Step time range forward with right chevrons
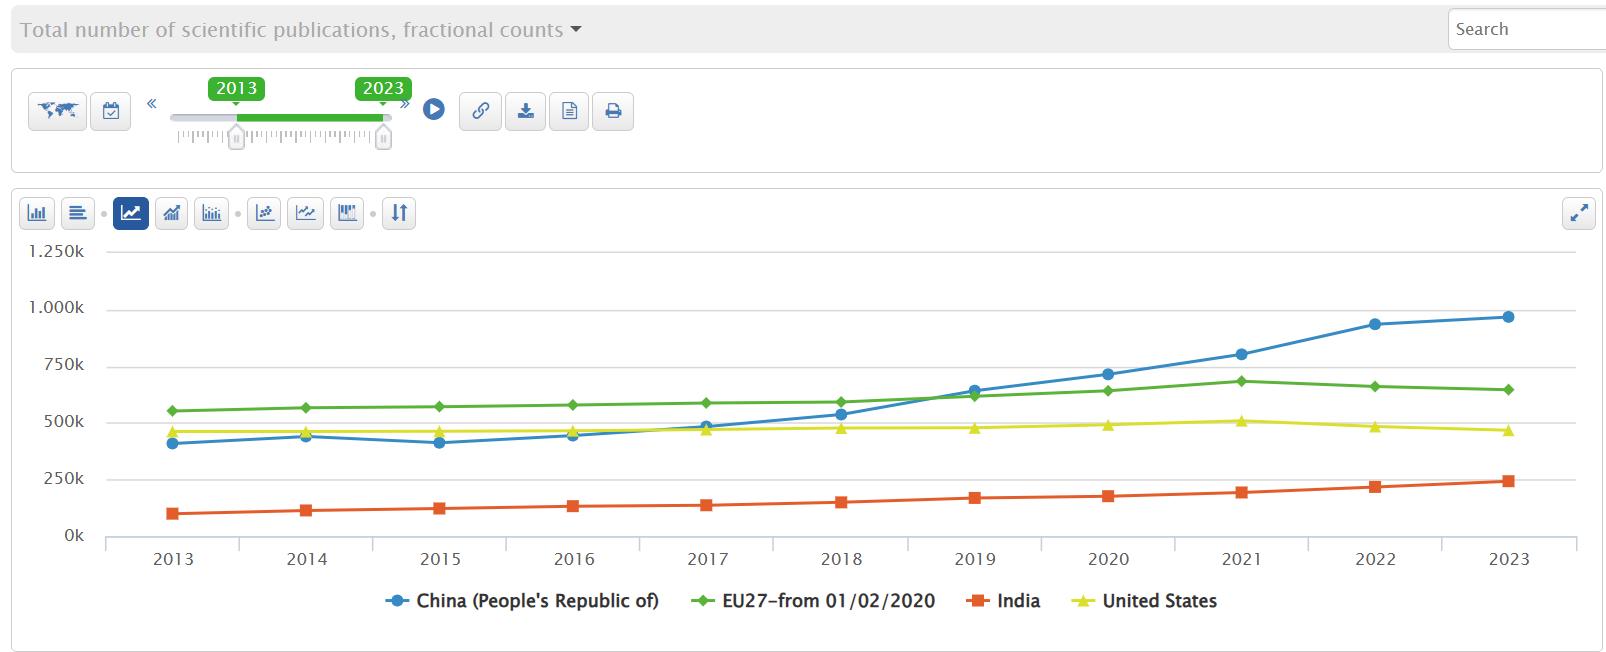This screenshot has height=652, width=1606. (x=405, y=103)
